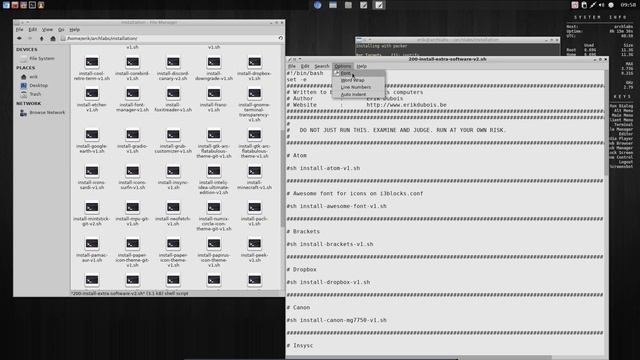Click the blue browser icon in top panel
This screenshot has height=360, width=640.
tap(318, 5)
